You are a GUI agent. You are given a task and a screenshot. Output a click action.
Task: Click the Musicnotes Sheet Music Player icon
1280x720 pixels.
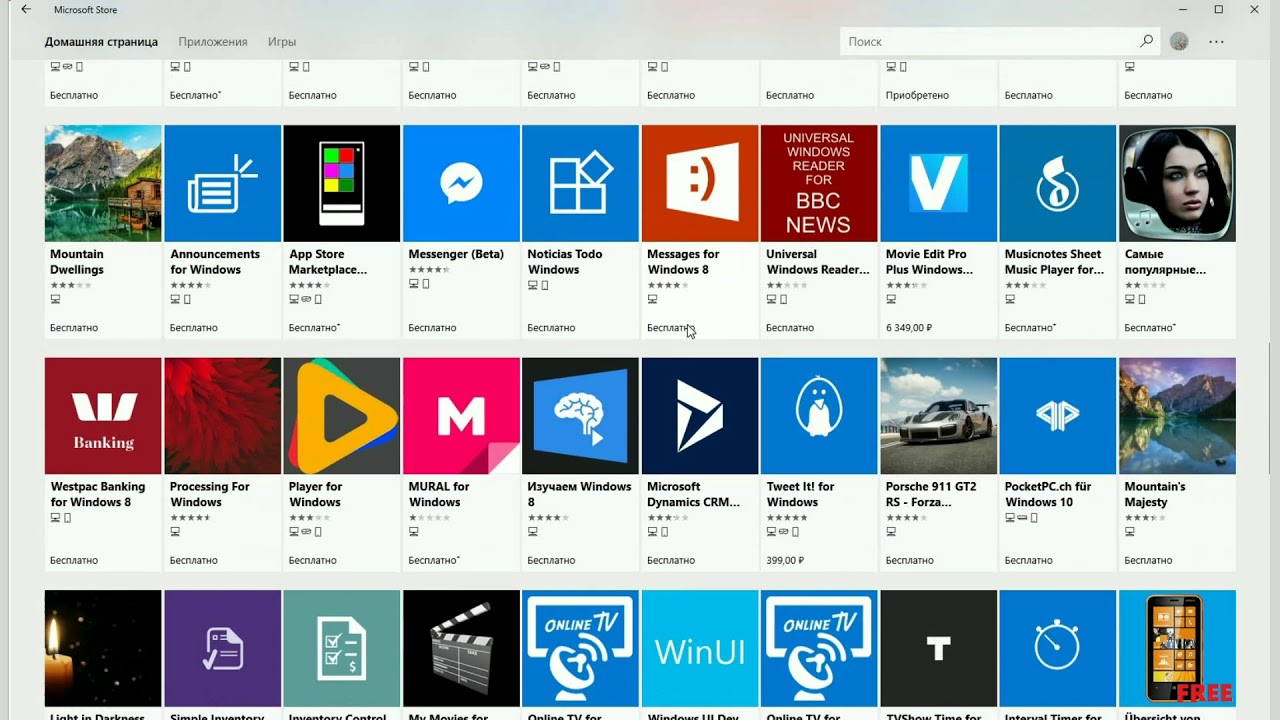pyautogui.click(x=1058, y=183)
